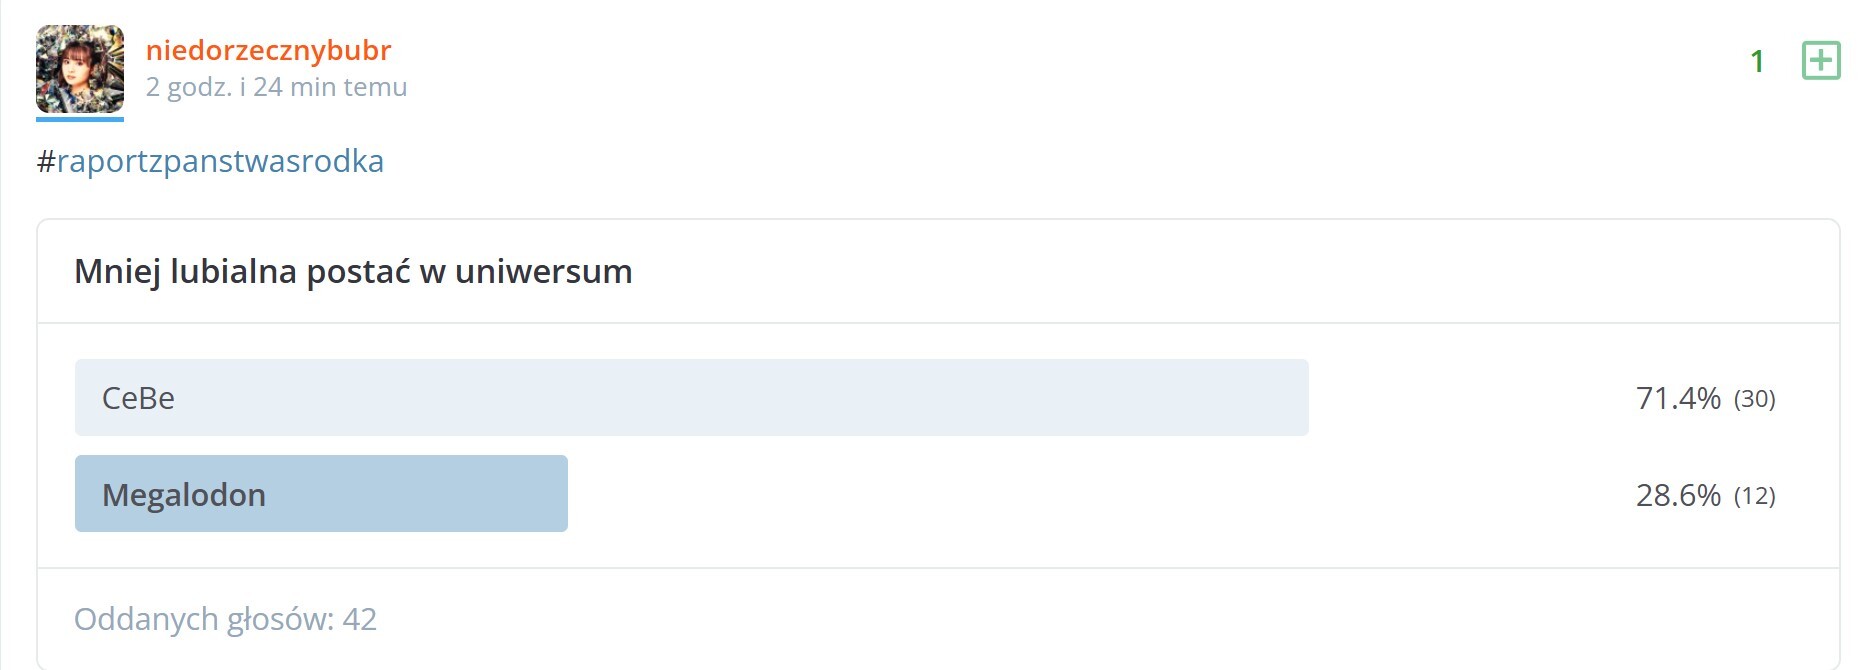Open niedorzecznybubr's avatar picture
1866x670 pixels.
(80, 69)
